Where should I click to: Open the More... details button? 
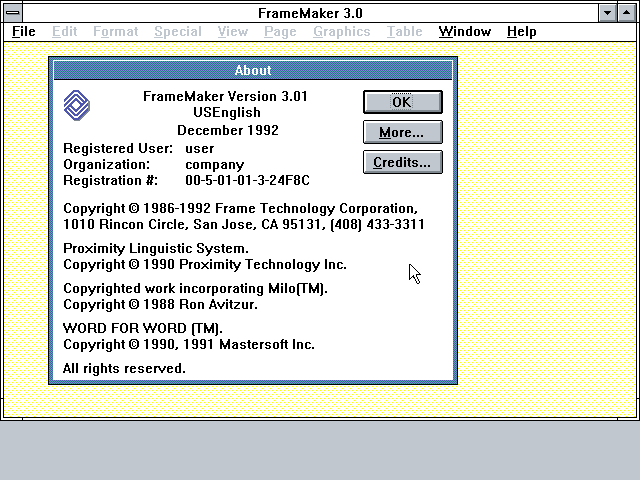pos(402,132)
